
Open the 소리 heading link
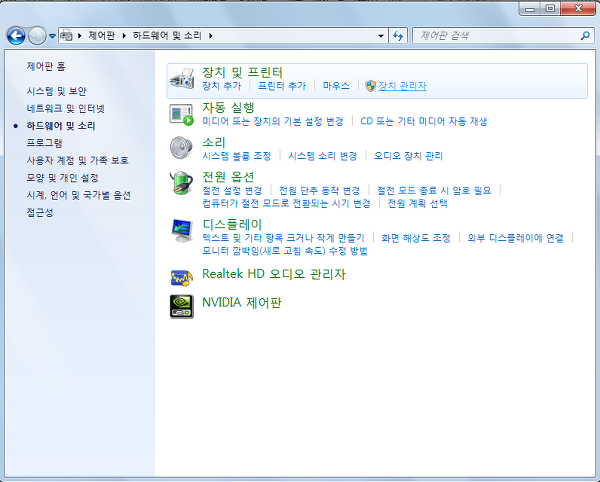click(x=214, y=142)
